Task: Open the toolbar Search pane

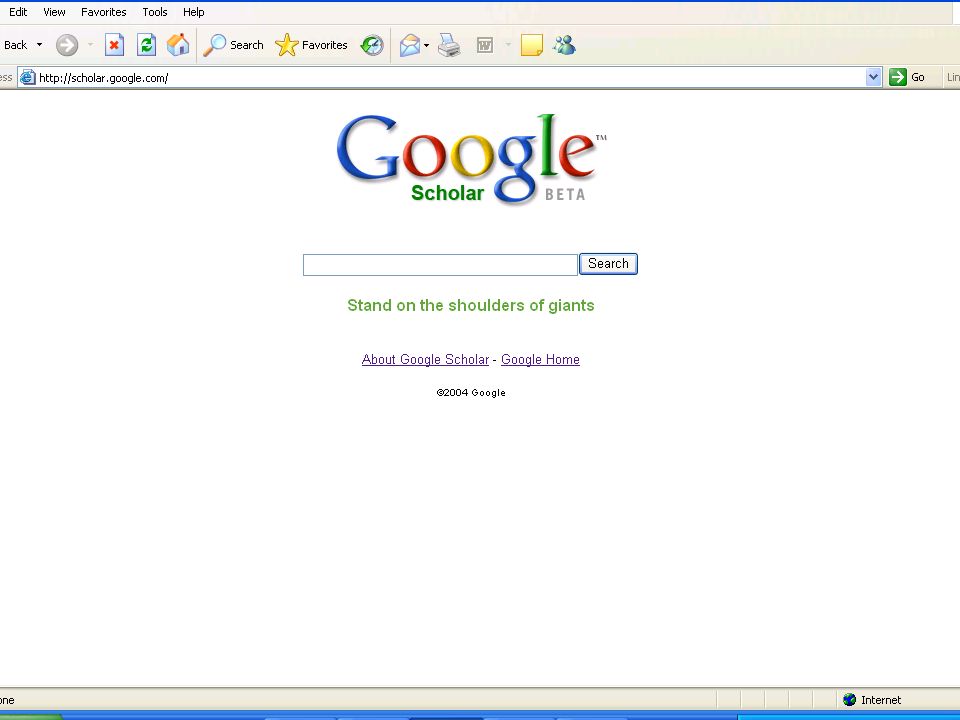Action: point(233,45)
